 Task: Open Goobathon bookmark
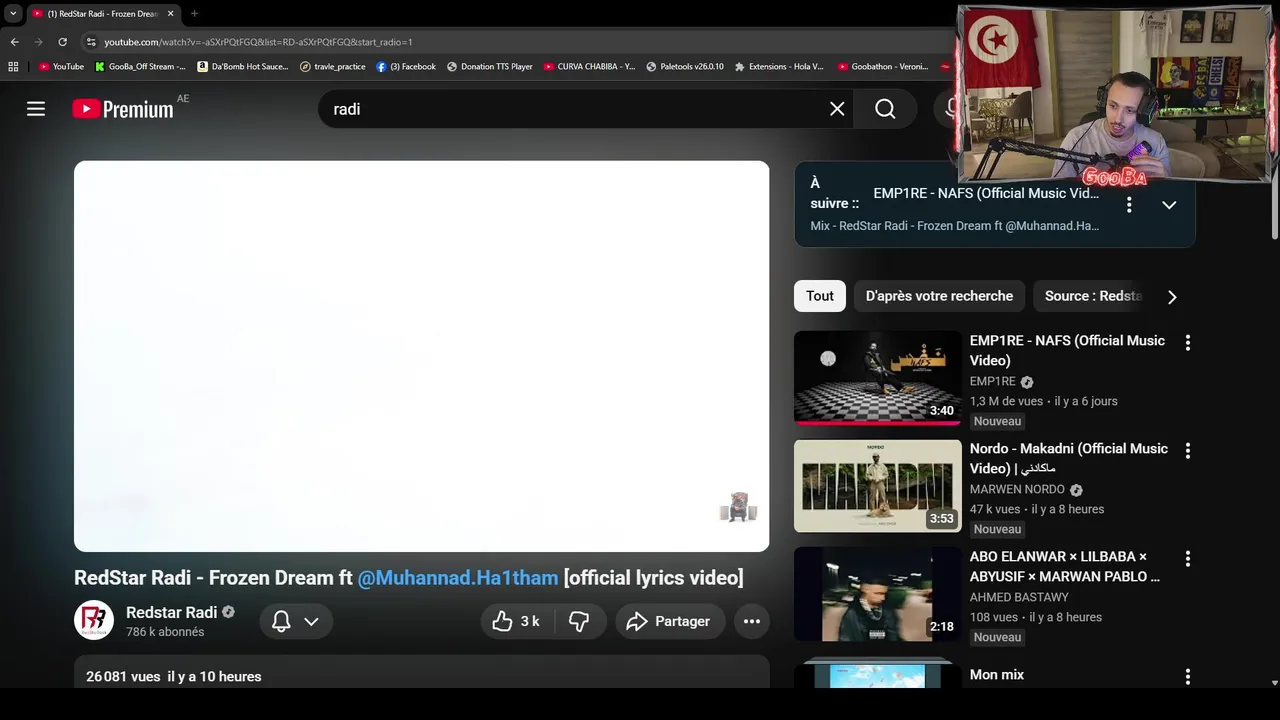point(883,67)
